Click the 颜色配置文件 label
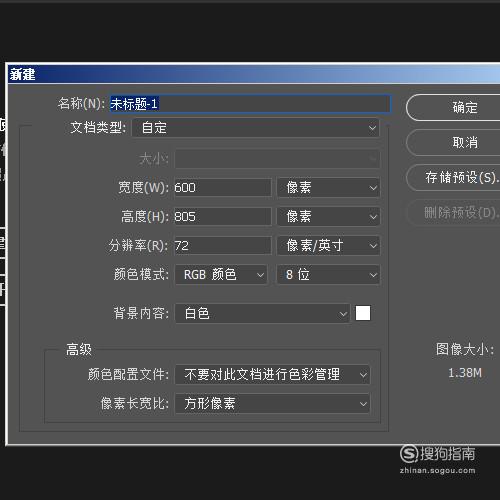This screenshot has width=500, height=500. coord(128,375)
